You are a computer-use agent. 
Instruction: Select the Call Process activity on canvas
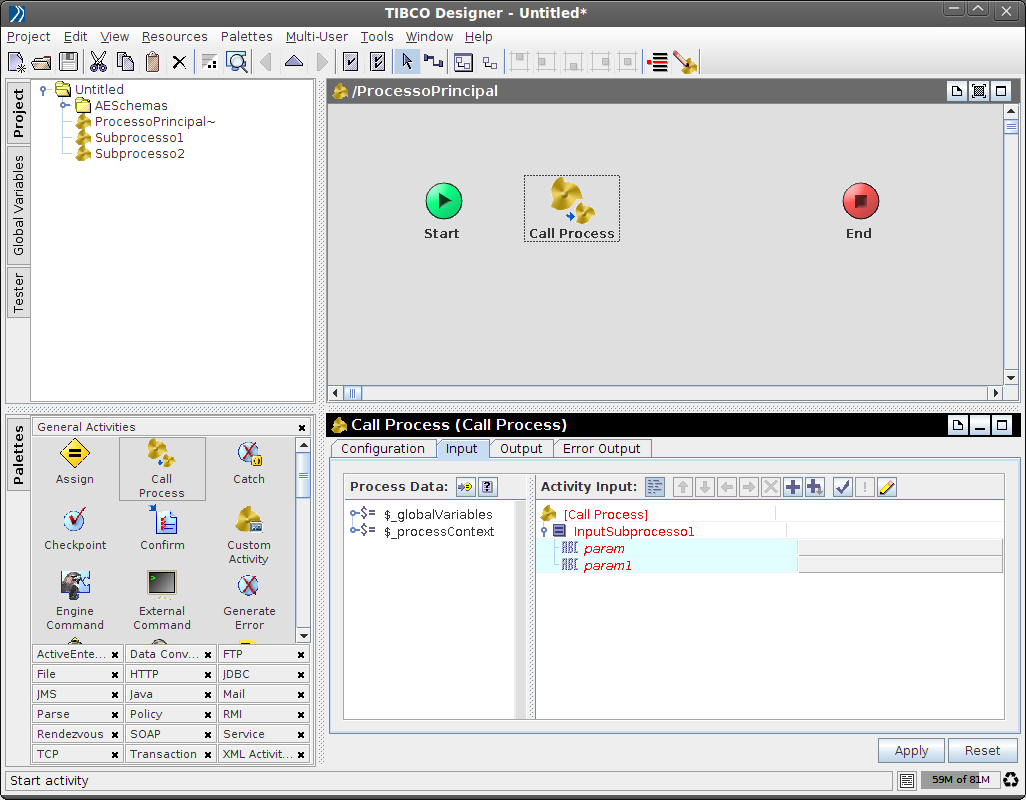571,209
